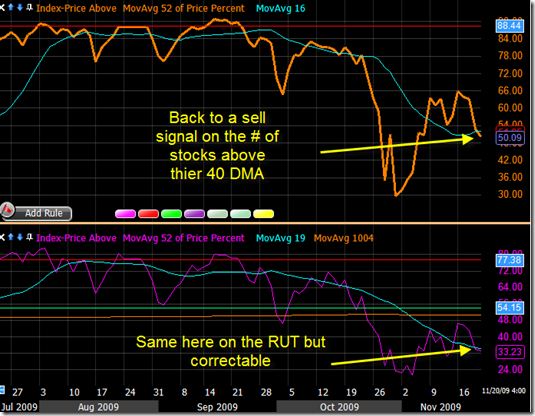Pin the top indicator panel

pyautogui.click(x=29, y=7)
